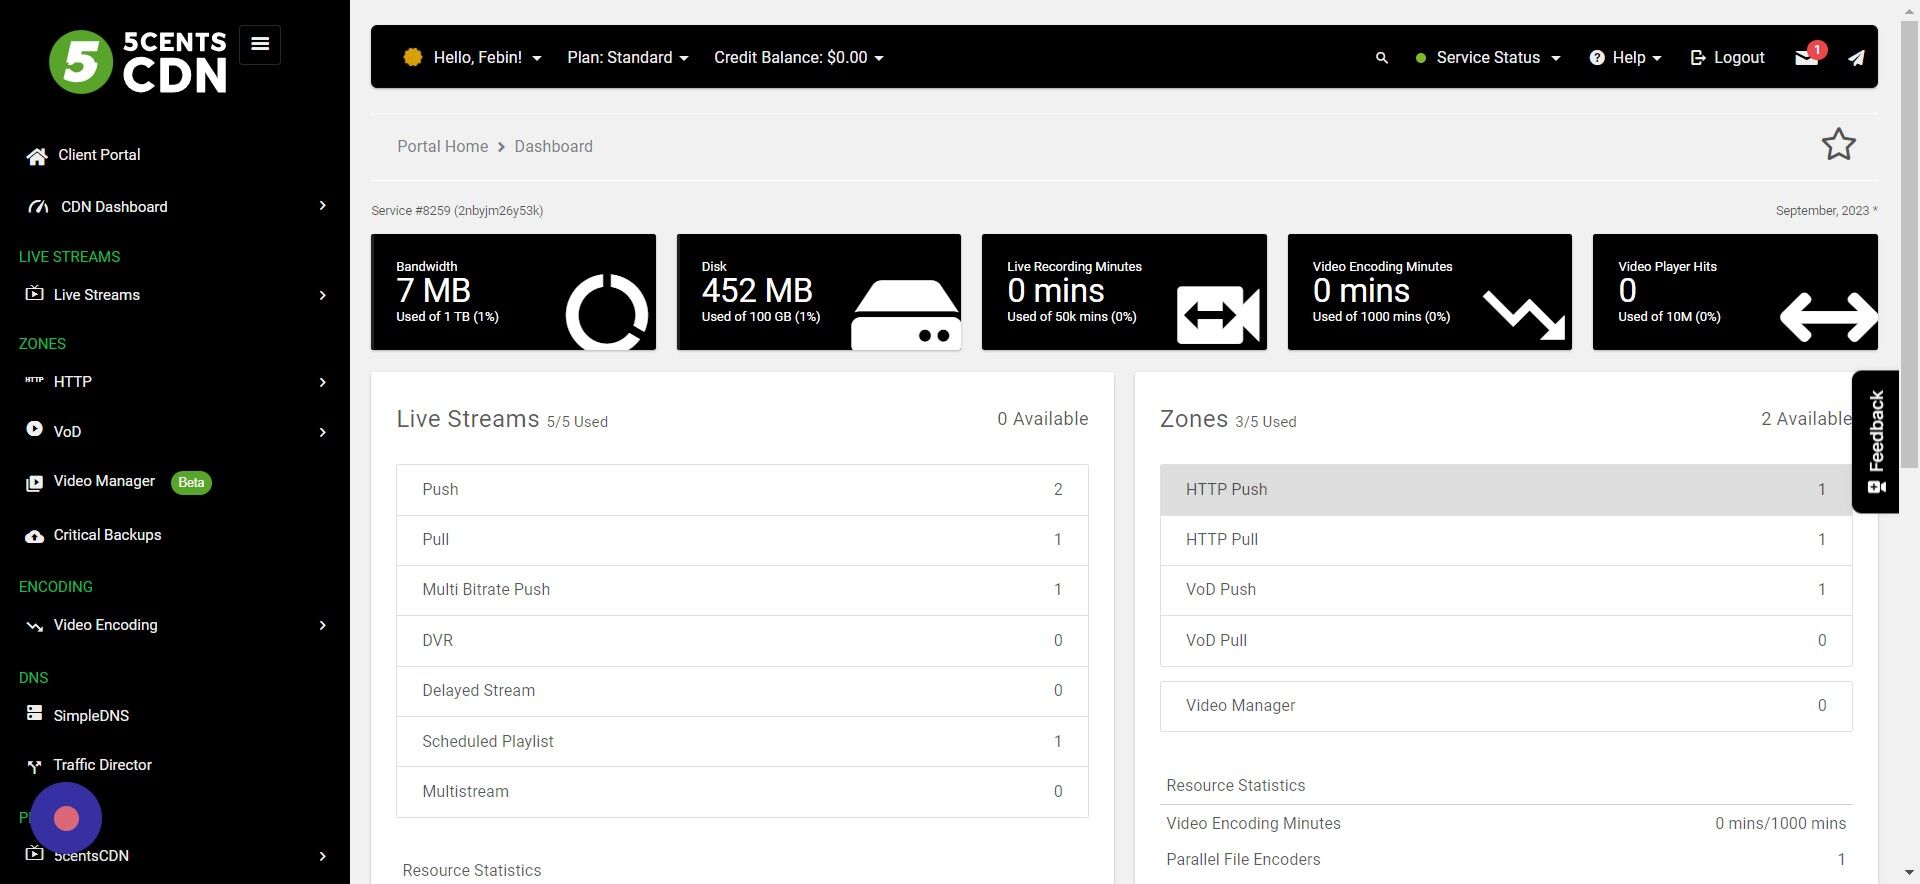
Task: Click the Critical Backups cloud icon
Action: 34,536
